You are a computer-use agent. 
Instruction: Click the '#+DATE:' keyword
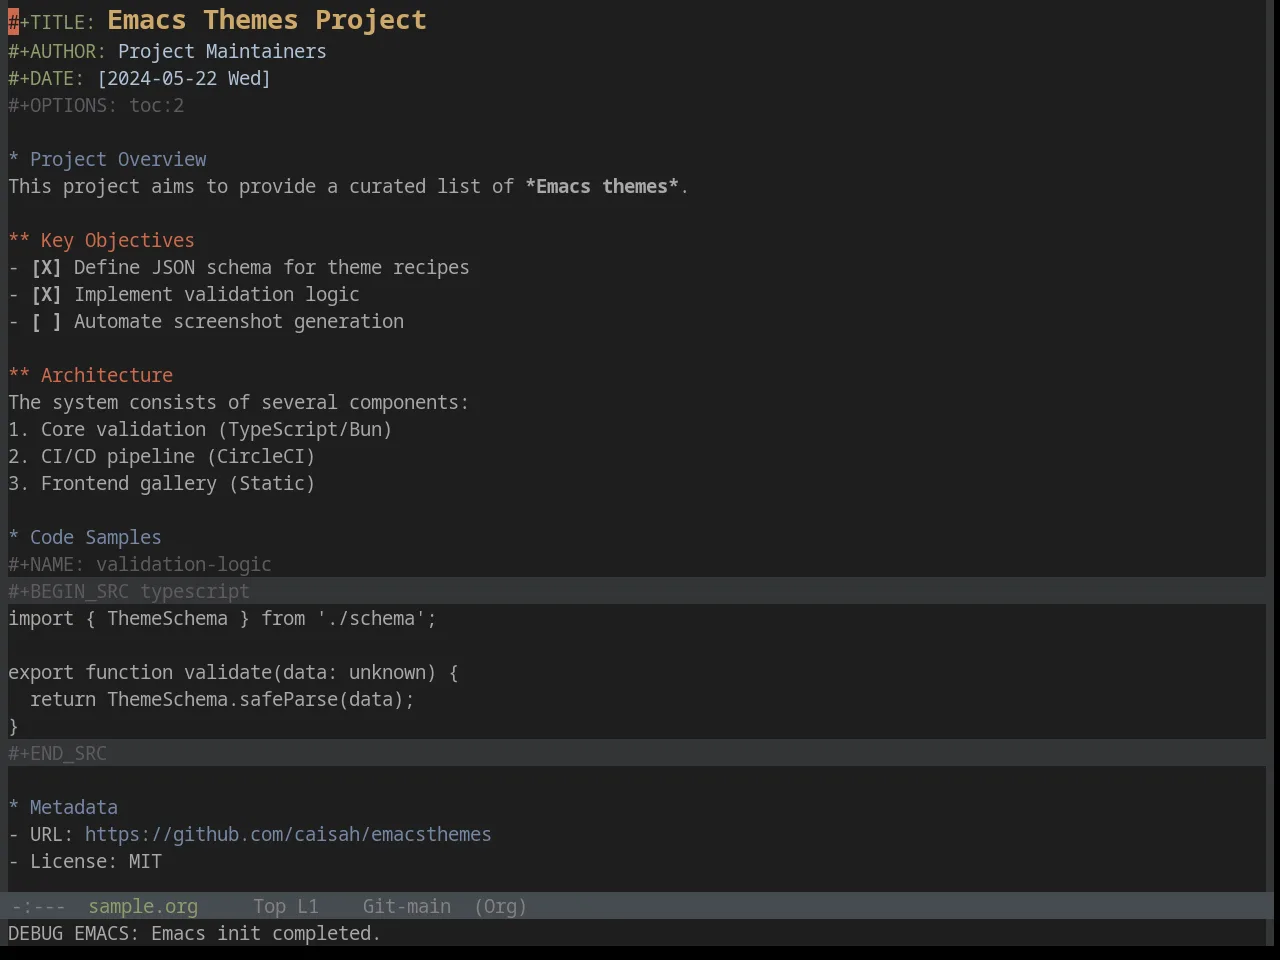tap(46, 79)
